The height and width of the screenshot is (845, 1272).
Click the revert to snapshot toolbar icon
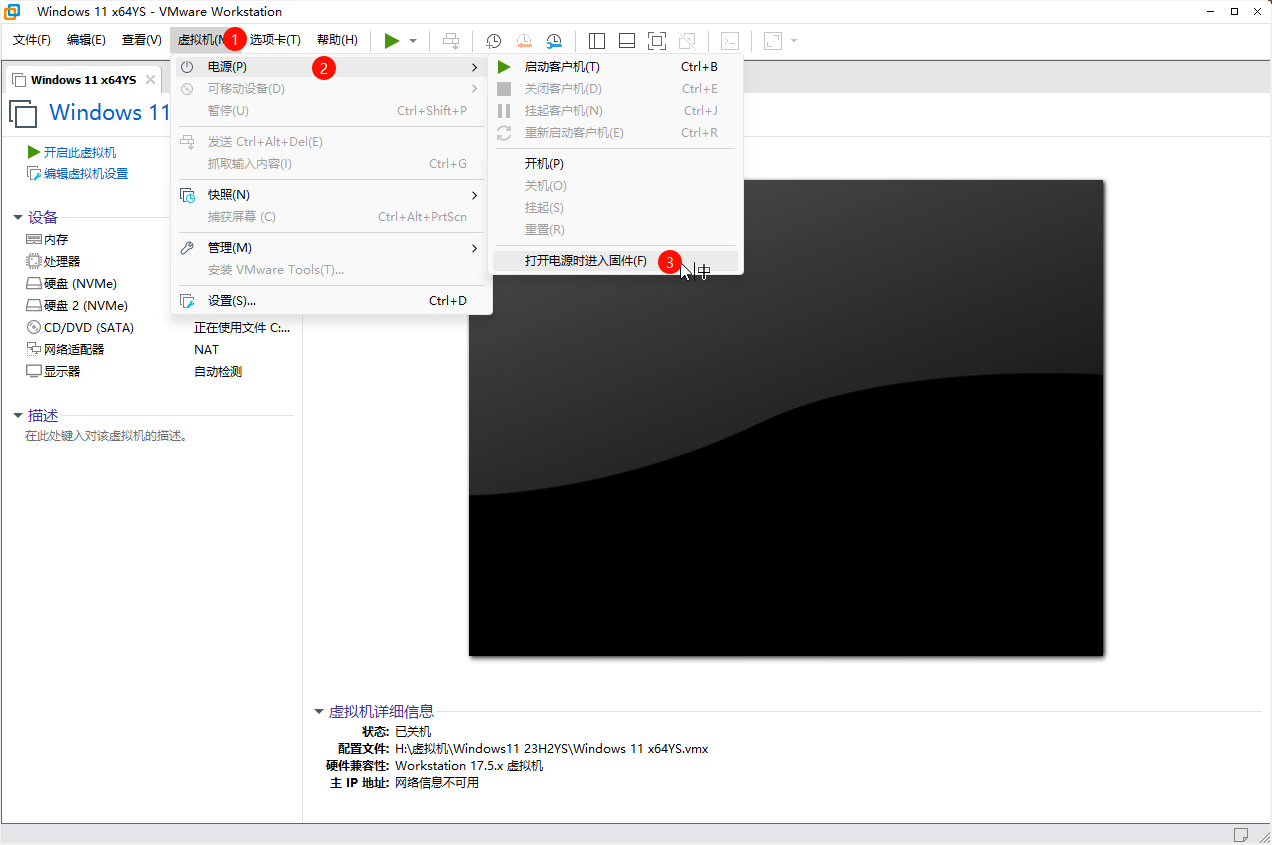pyautogui.click(x=524, y=40)
